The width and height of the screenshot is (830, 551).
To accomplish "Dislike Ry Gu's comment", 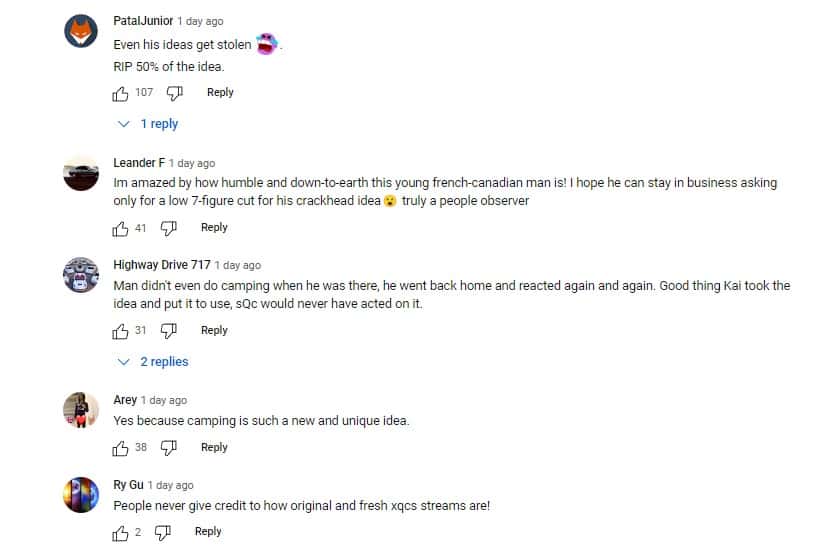I will pyautogui.click(x=162, y=532).
